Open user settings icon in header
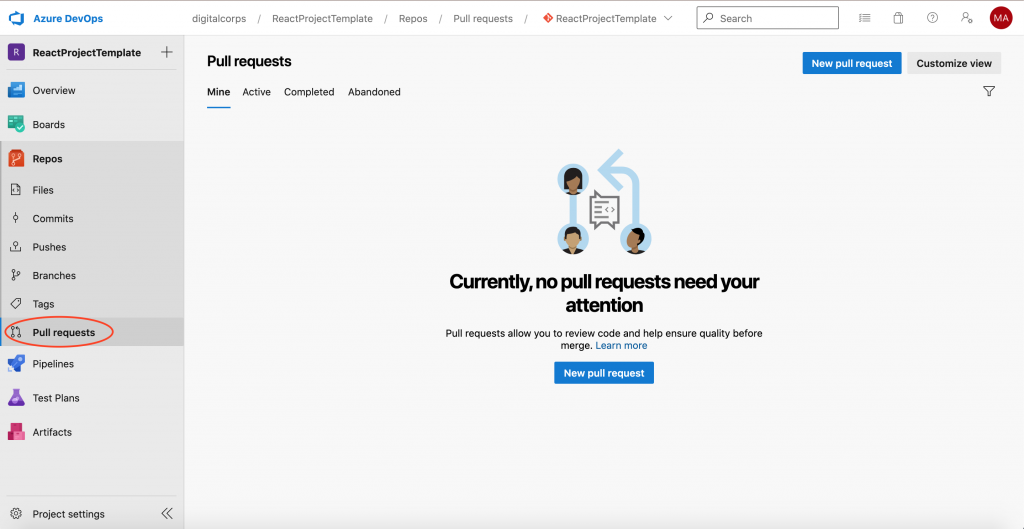Screen dimensions: 1024x529 (965, 18)
